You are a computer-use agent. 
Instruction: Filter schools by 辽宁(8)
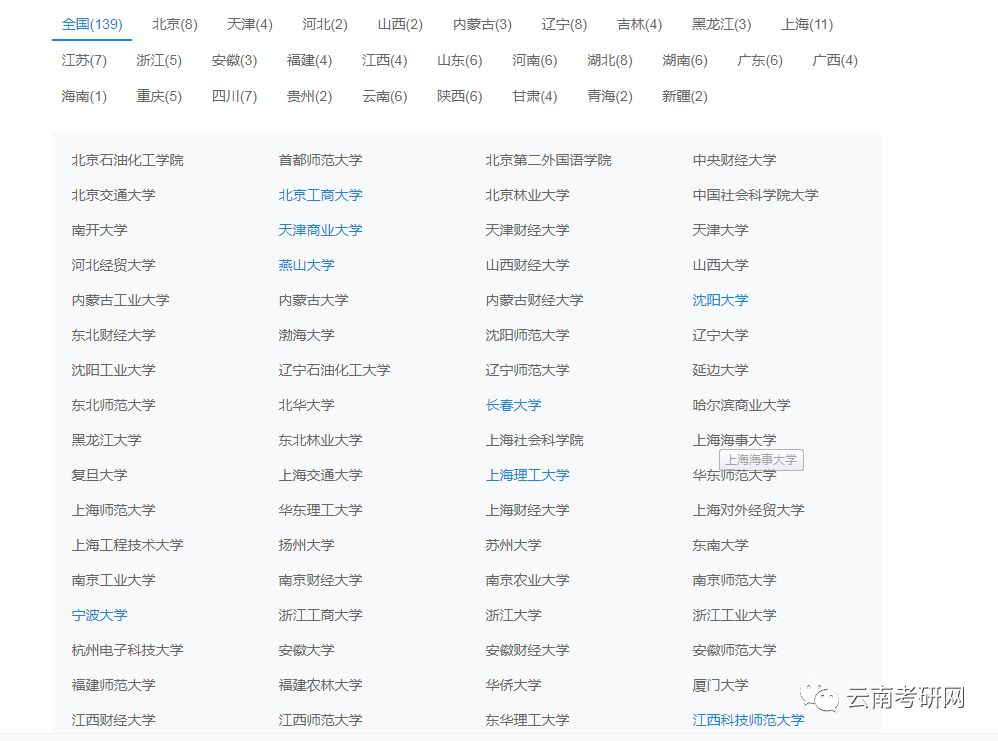[564, 24]
